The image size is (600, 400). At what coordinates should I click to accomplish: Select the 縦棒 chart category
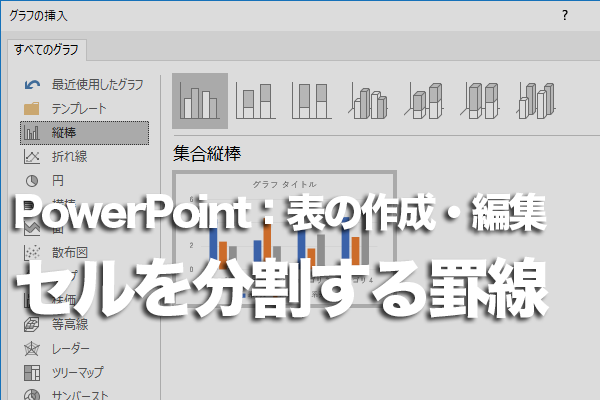[84, 133]
